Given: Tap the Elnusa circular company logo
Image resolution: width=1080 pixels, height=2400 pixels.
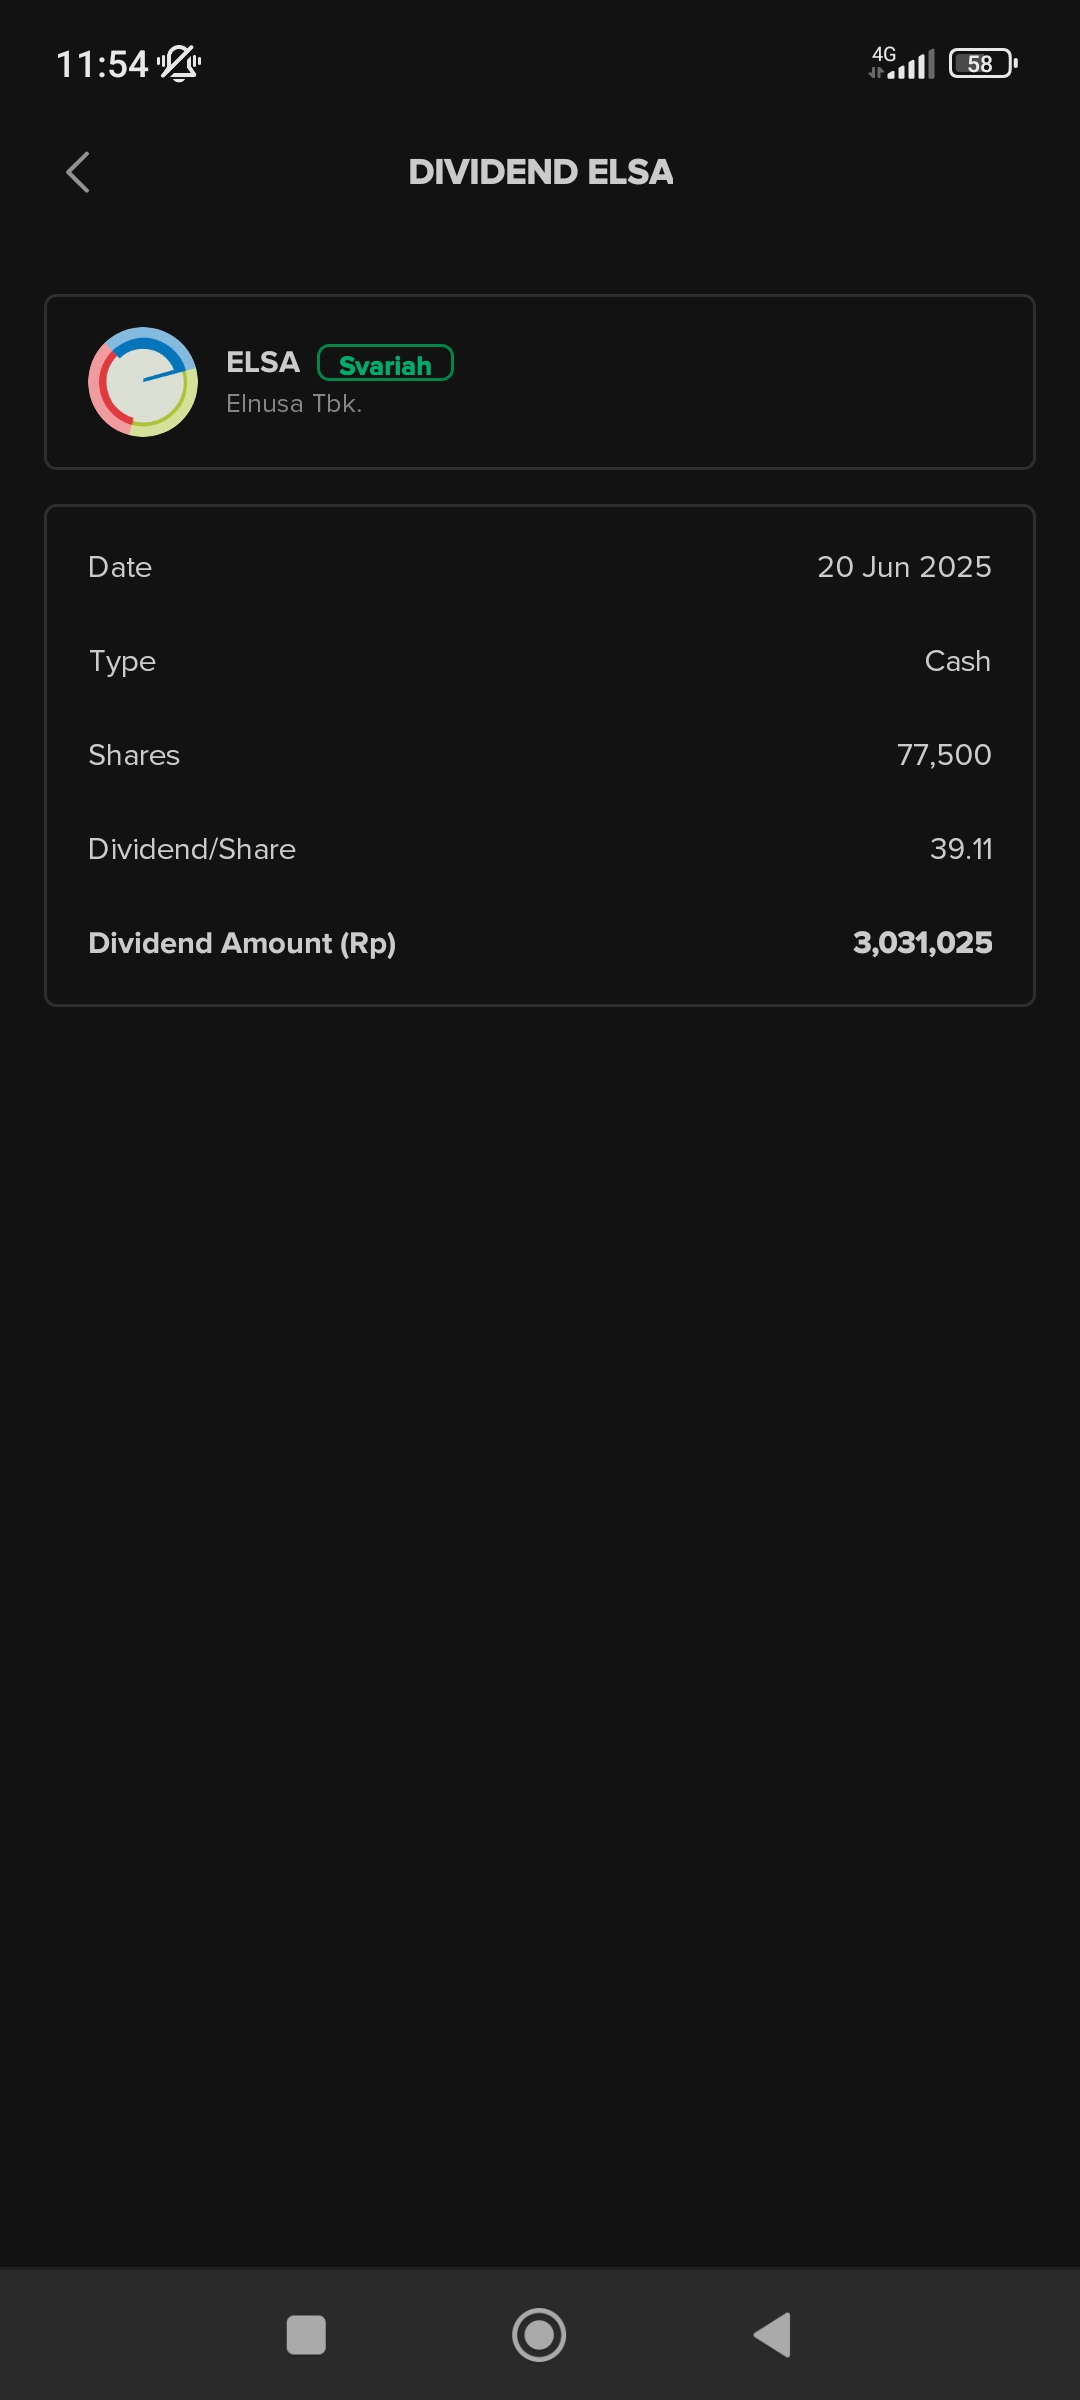Looking at the screenshot, I should click(143, 382).
